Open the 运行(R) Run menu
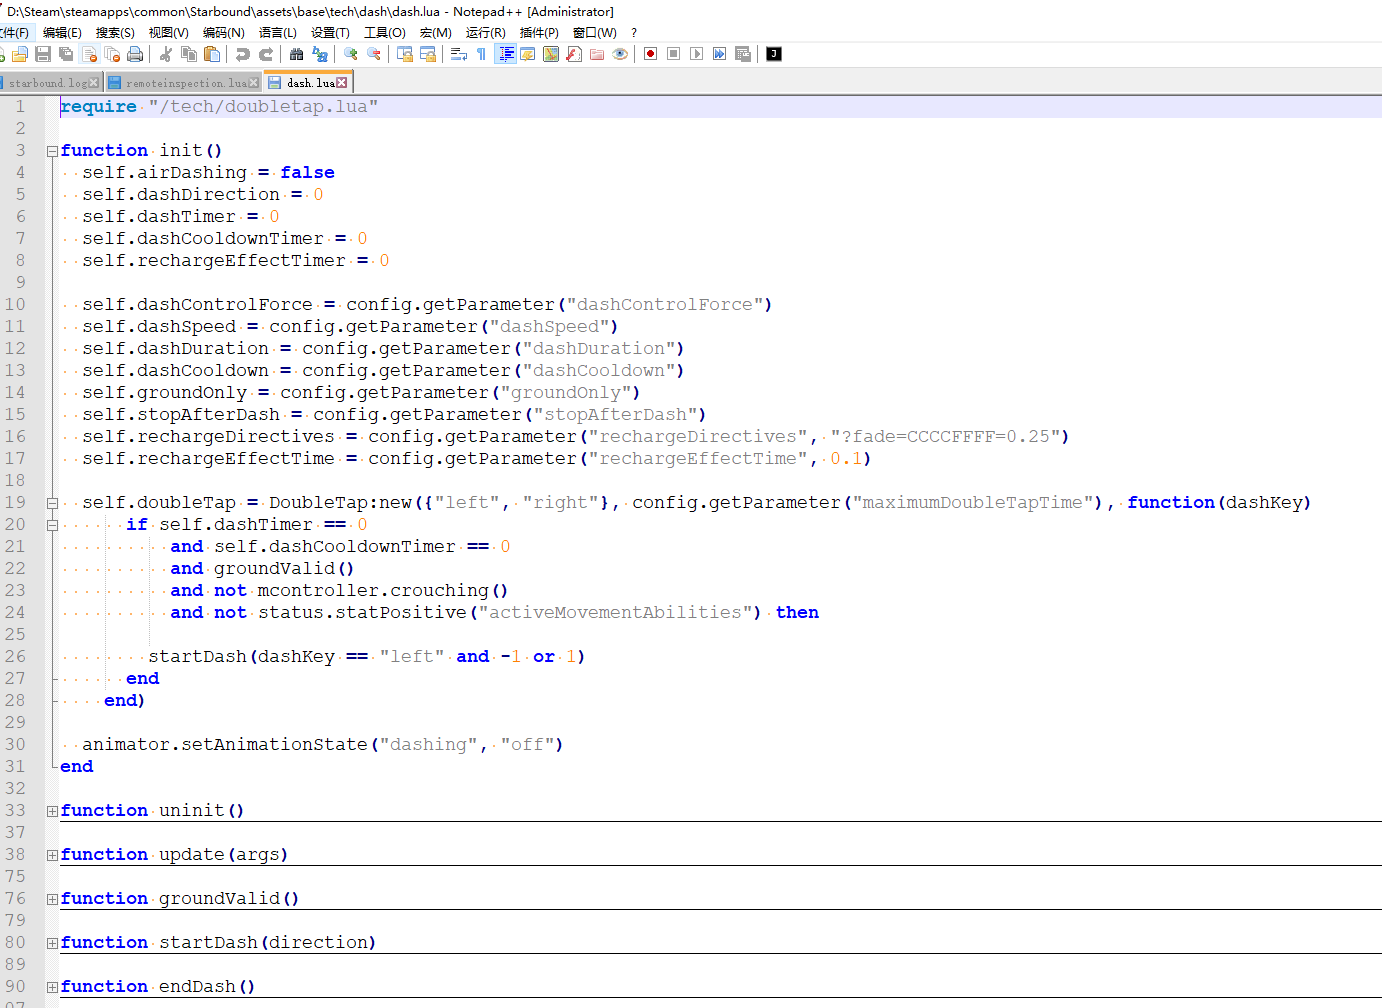The image size is (1382, 1008). (485, 33)
